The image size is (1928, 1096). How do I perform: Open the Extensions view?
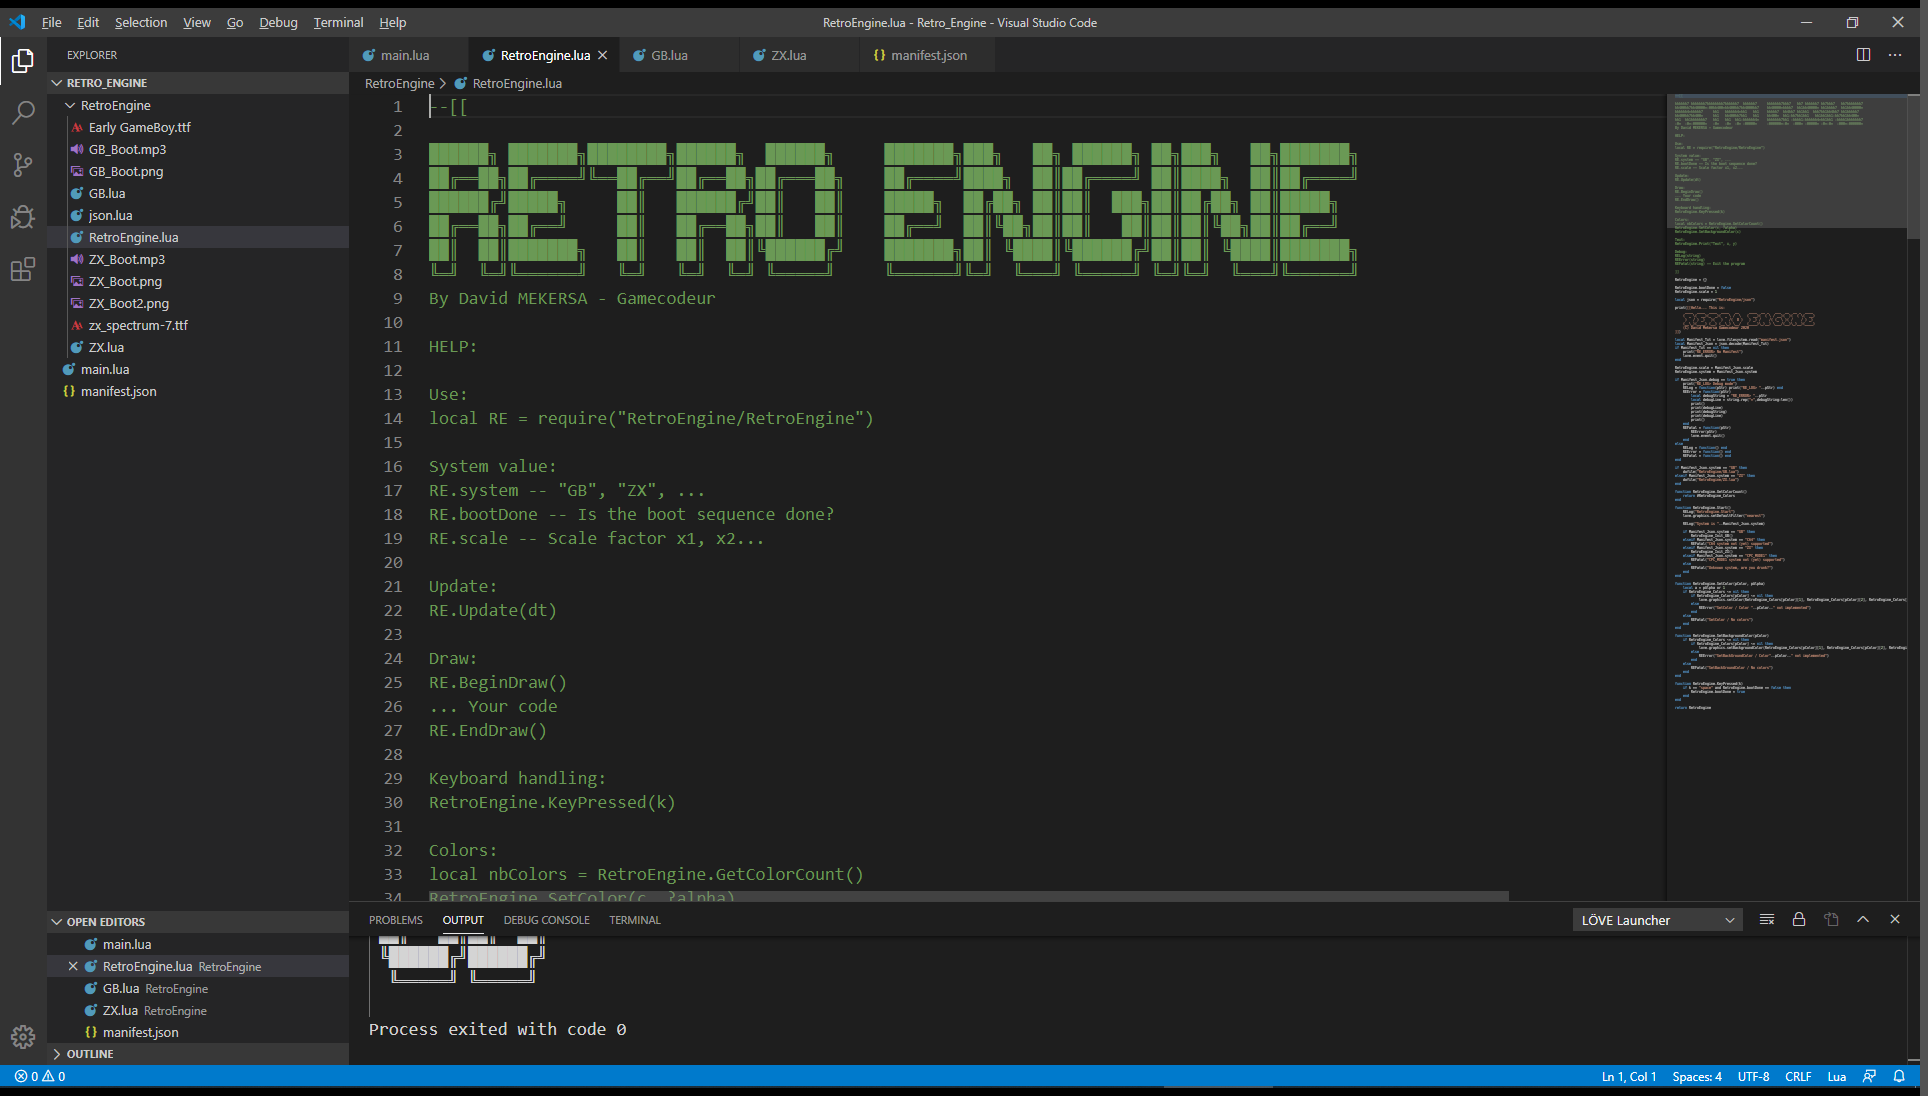22,269
